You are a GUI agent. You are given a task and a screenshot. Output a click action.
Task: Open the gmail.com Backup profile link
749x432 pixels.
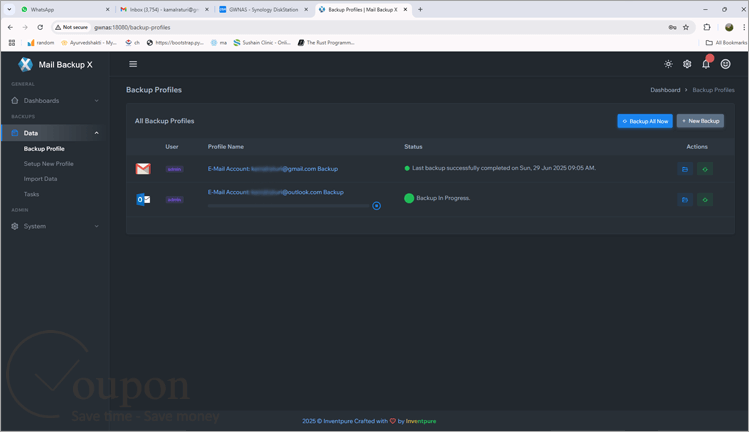(x=273, y=169)
